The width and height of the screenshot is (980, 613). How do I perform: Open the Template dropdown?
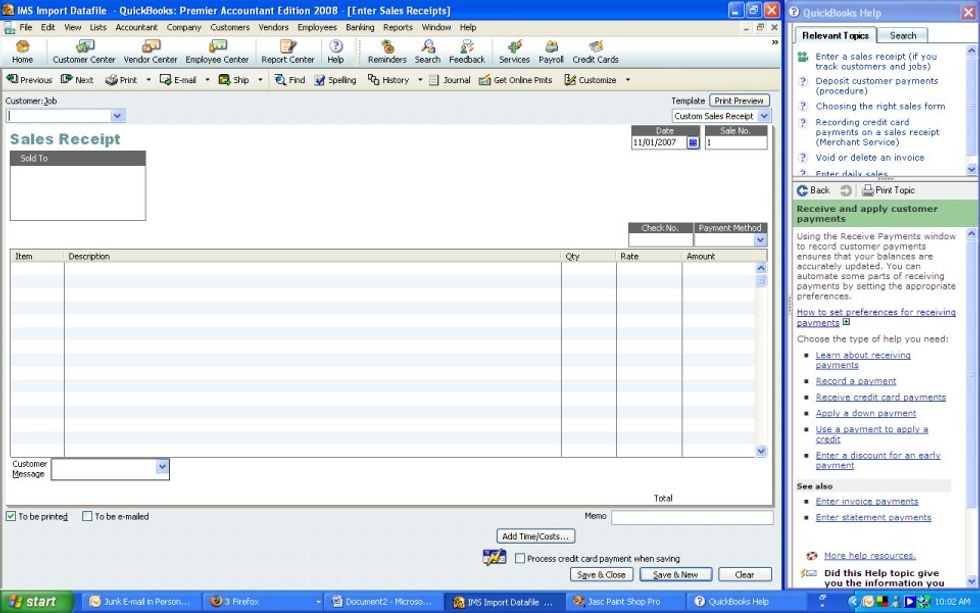point(764,116)
